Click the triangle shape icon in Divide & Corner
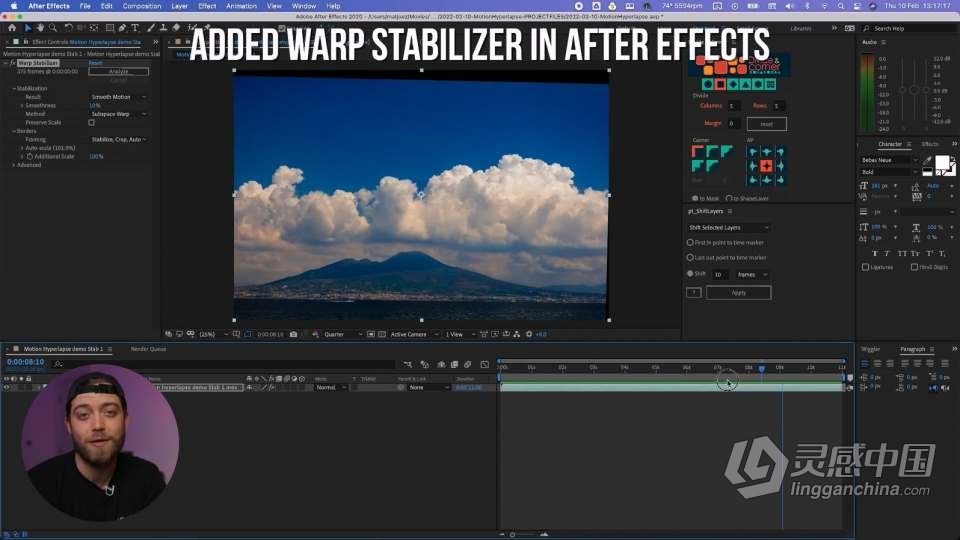 coord(746,84)
